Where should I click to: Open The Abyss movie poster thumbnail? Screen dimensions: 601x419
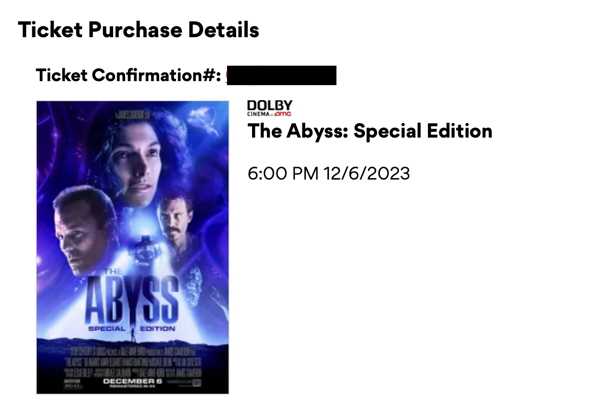(x=133, y=247)
